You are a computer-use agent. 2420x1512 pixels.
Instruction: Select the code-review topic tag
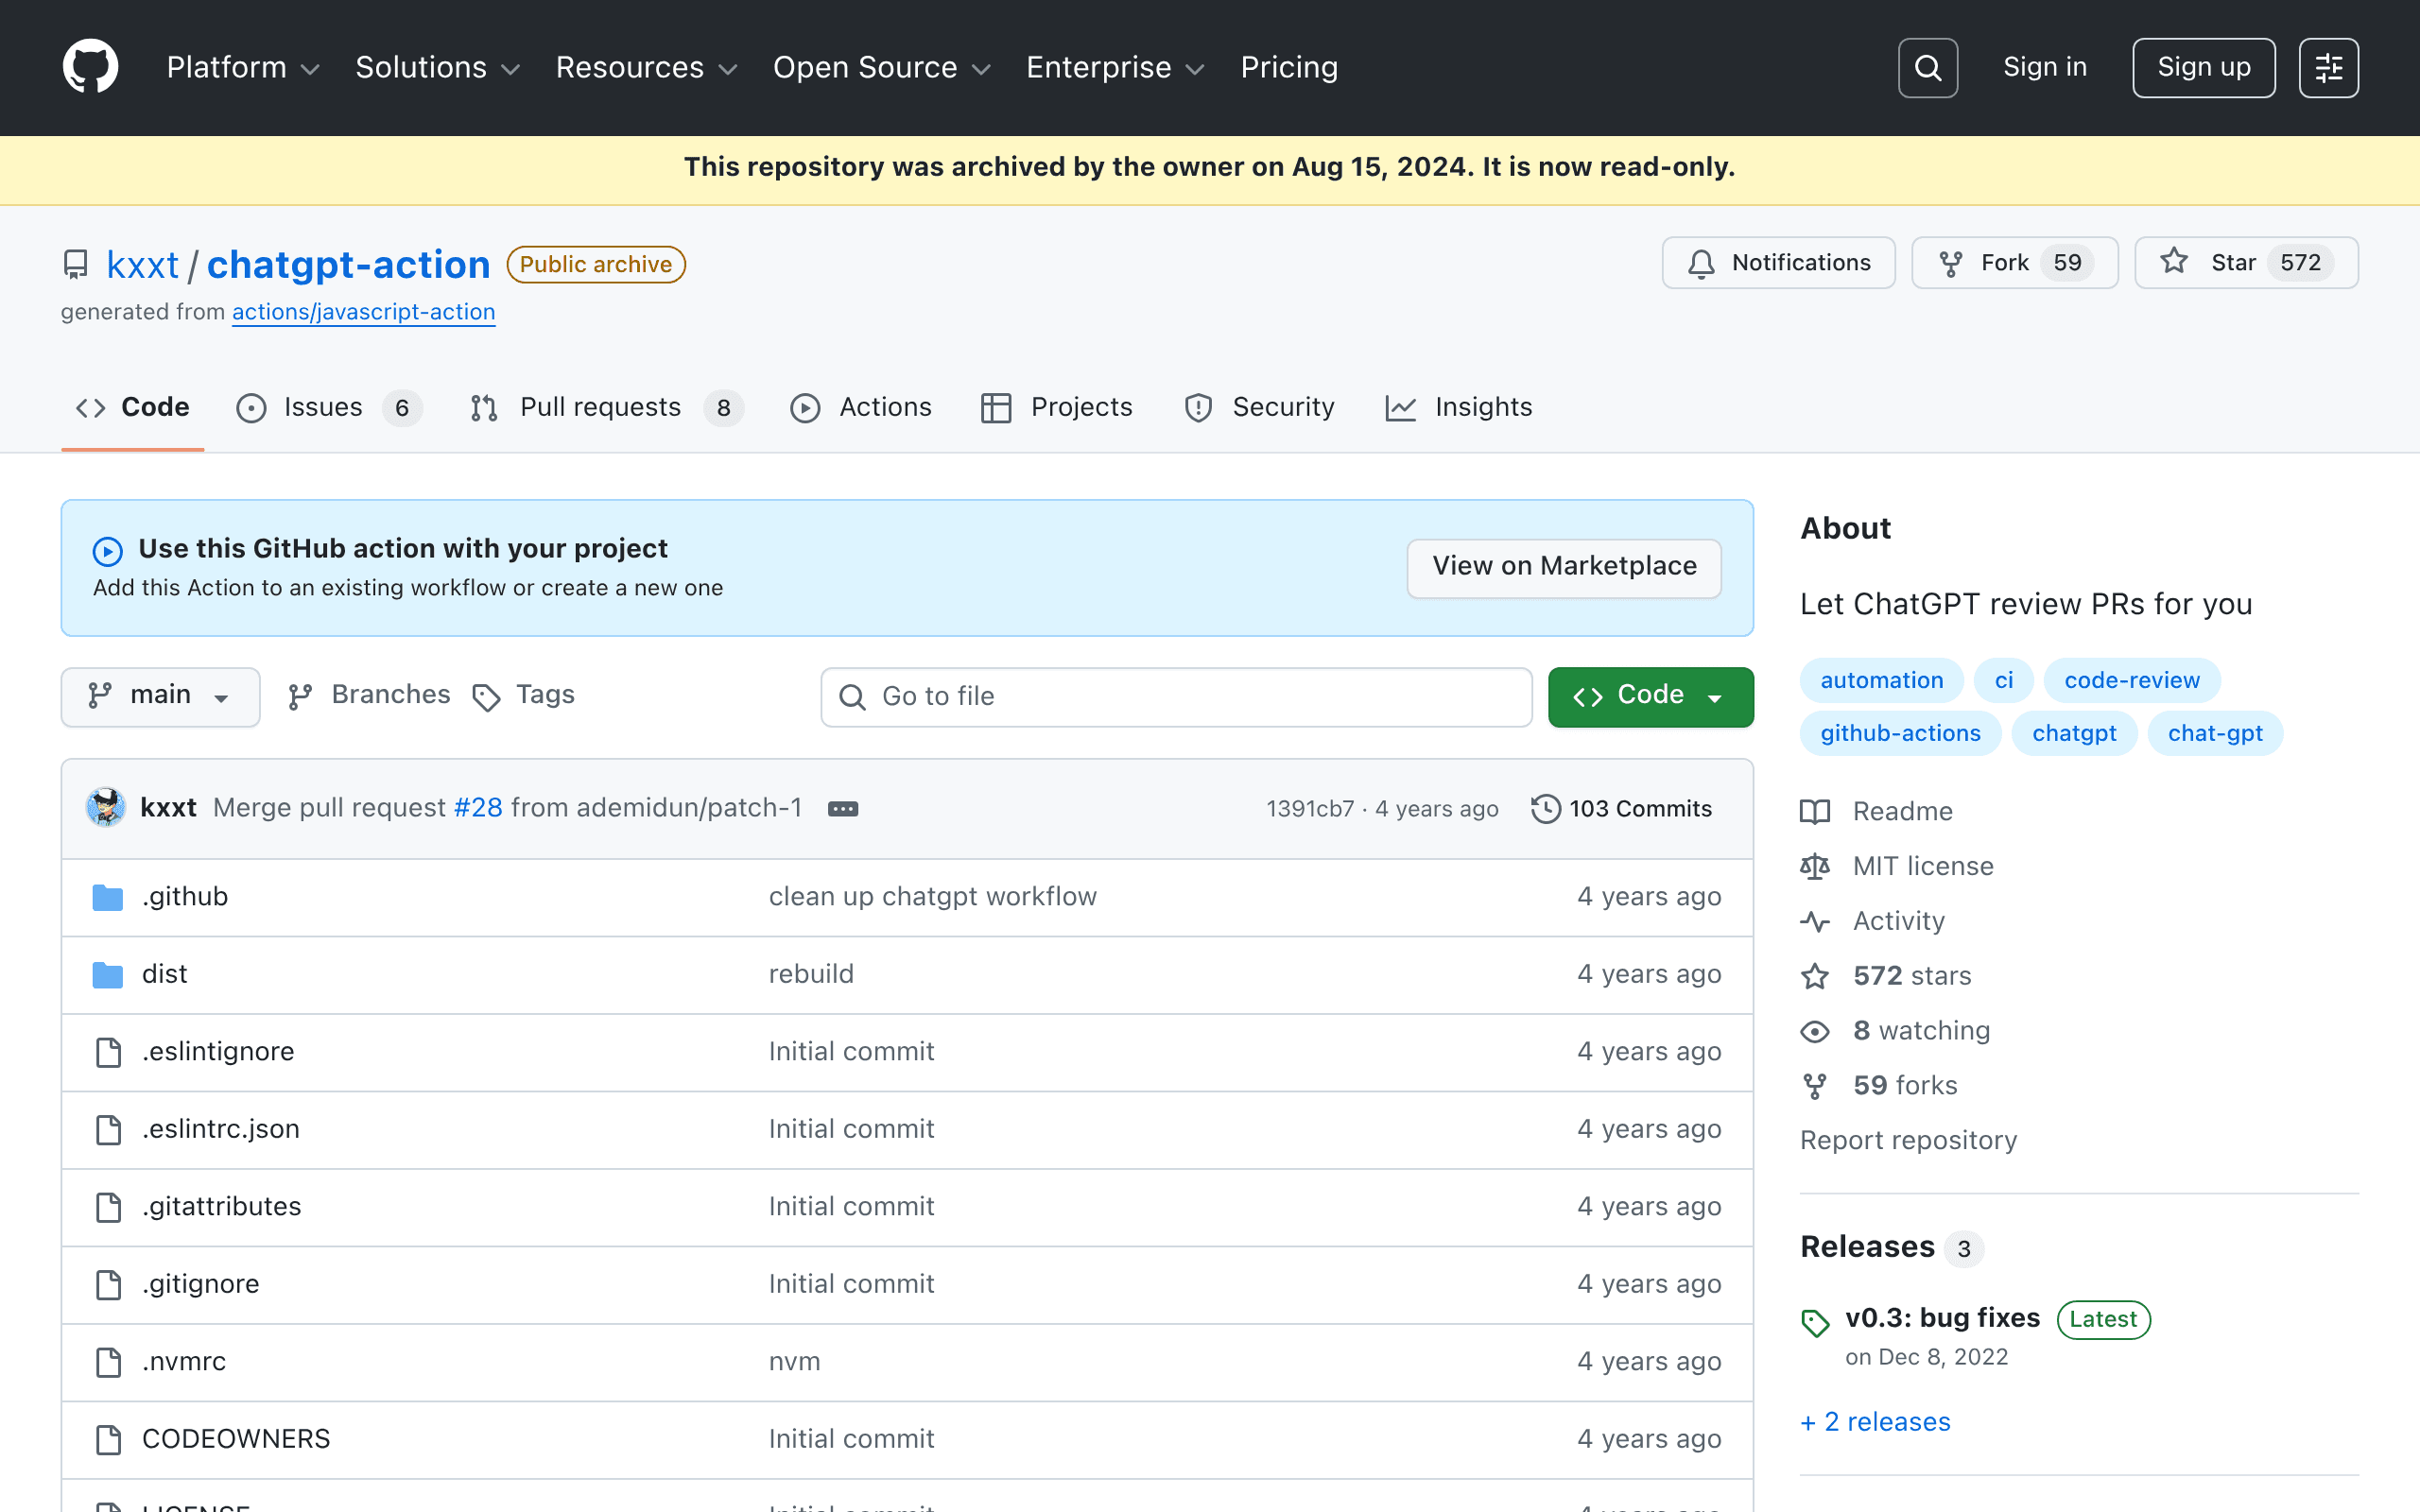click(x=2131, y=680)
